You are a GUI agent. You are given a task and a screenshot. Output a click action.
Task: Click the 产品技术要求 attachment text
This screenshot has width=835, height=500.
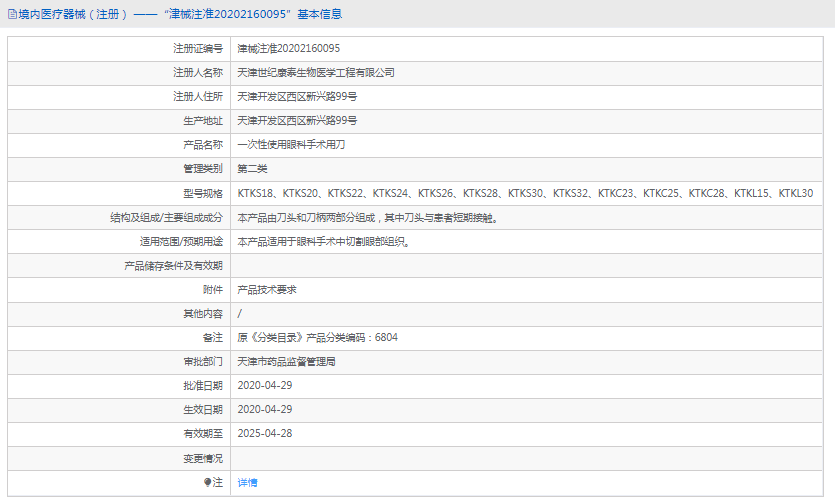(x=267, y=289)
